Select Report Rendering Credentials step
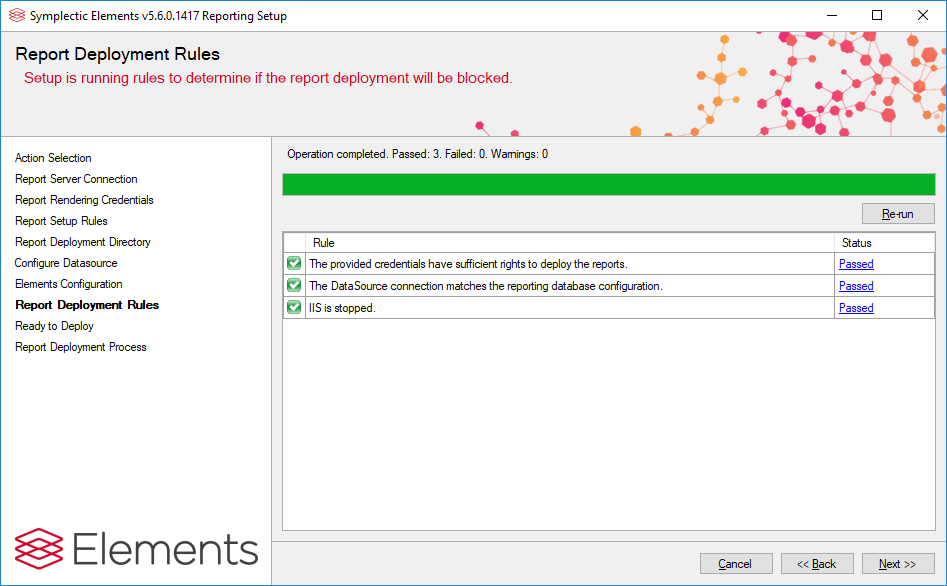947x586 pixels. (x=84, y=200)
